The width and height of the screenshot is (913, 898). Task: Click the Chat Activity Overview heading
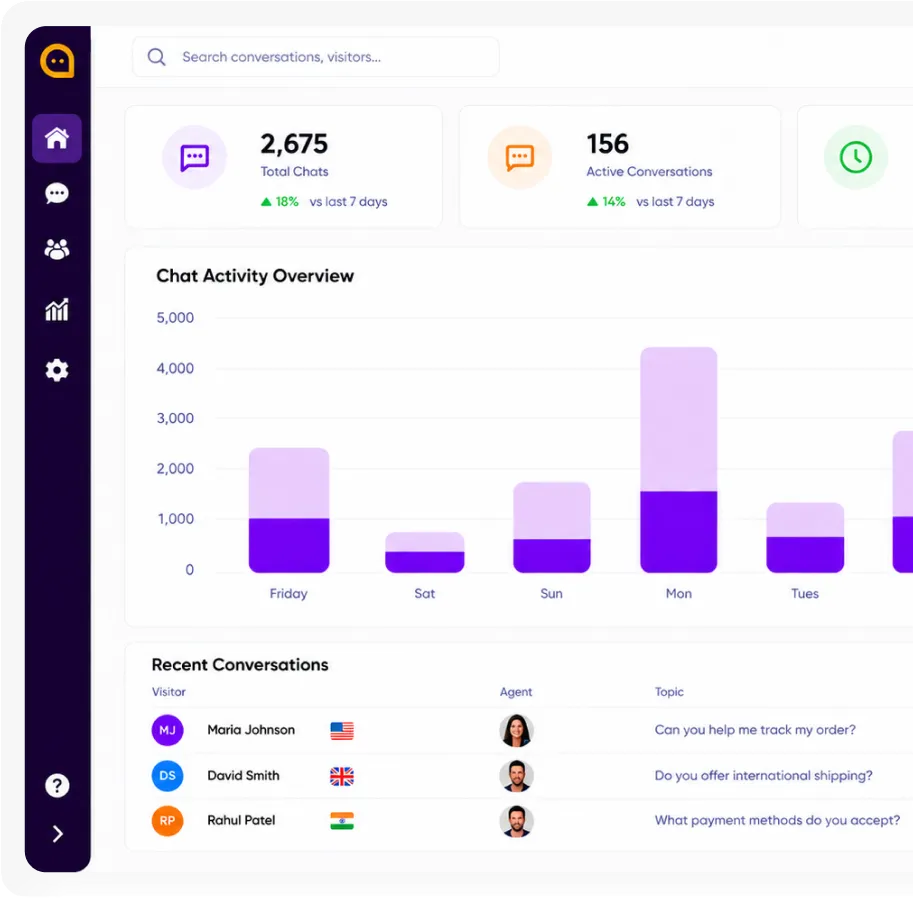[255, 275]
